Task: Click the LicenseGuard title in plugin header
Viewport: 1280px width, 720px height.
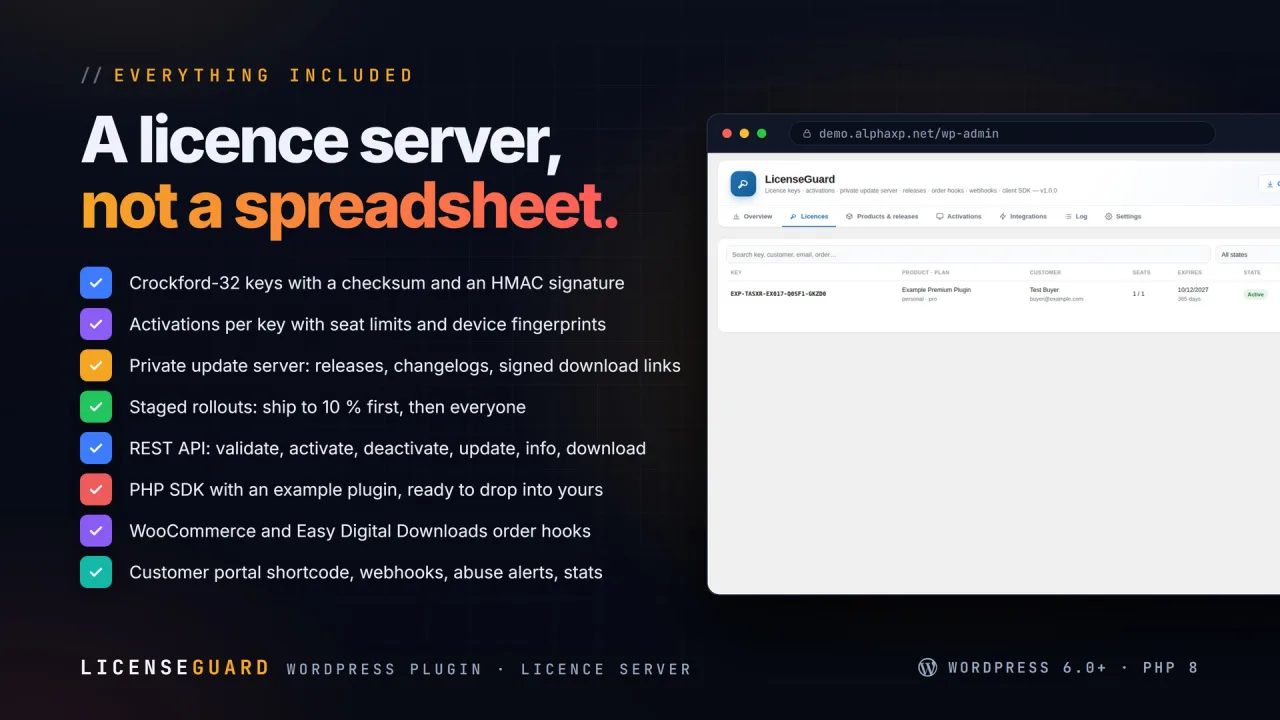Action: [800, 179]
